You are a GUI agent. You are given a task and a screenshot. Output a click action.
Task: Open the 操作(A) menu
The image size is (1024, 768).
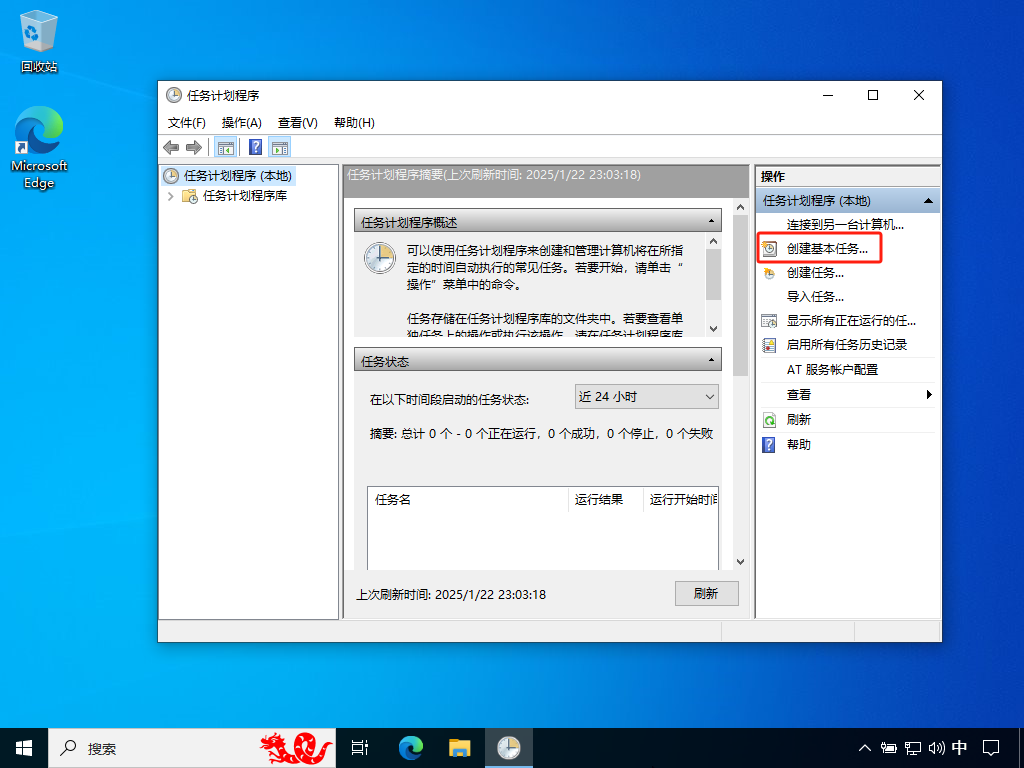point(240,122)
